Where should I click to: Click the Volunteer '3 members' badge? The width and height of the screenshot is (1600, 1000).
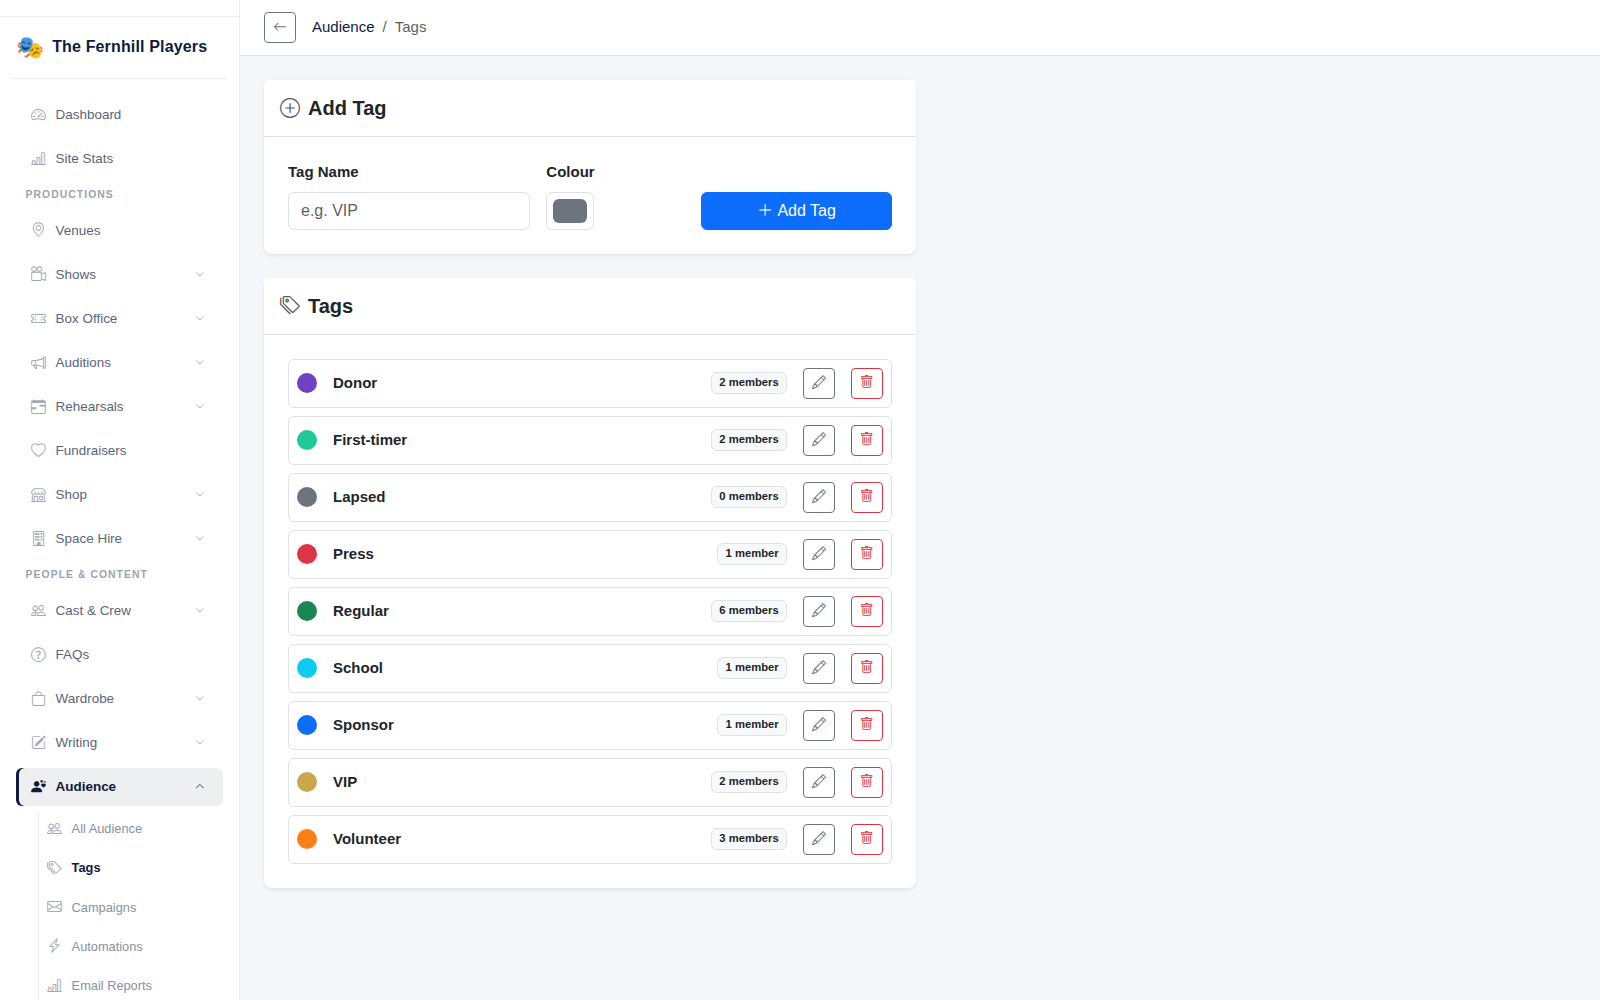coord(749,839)
